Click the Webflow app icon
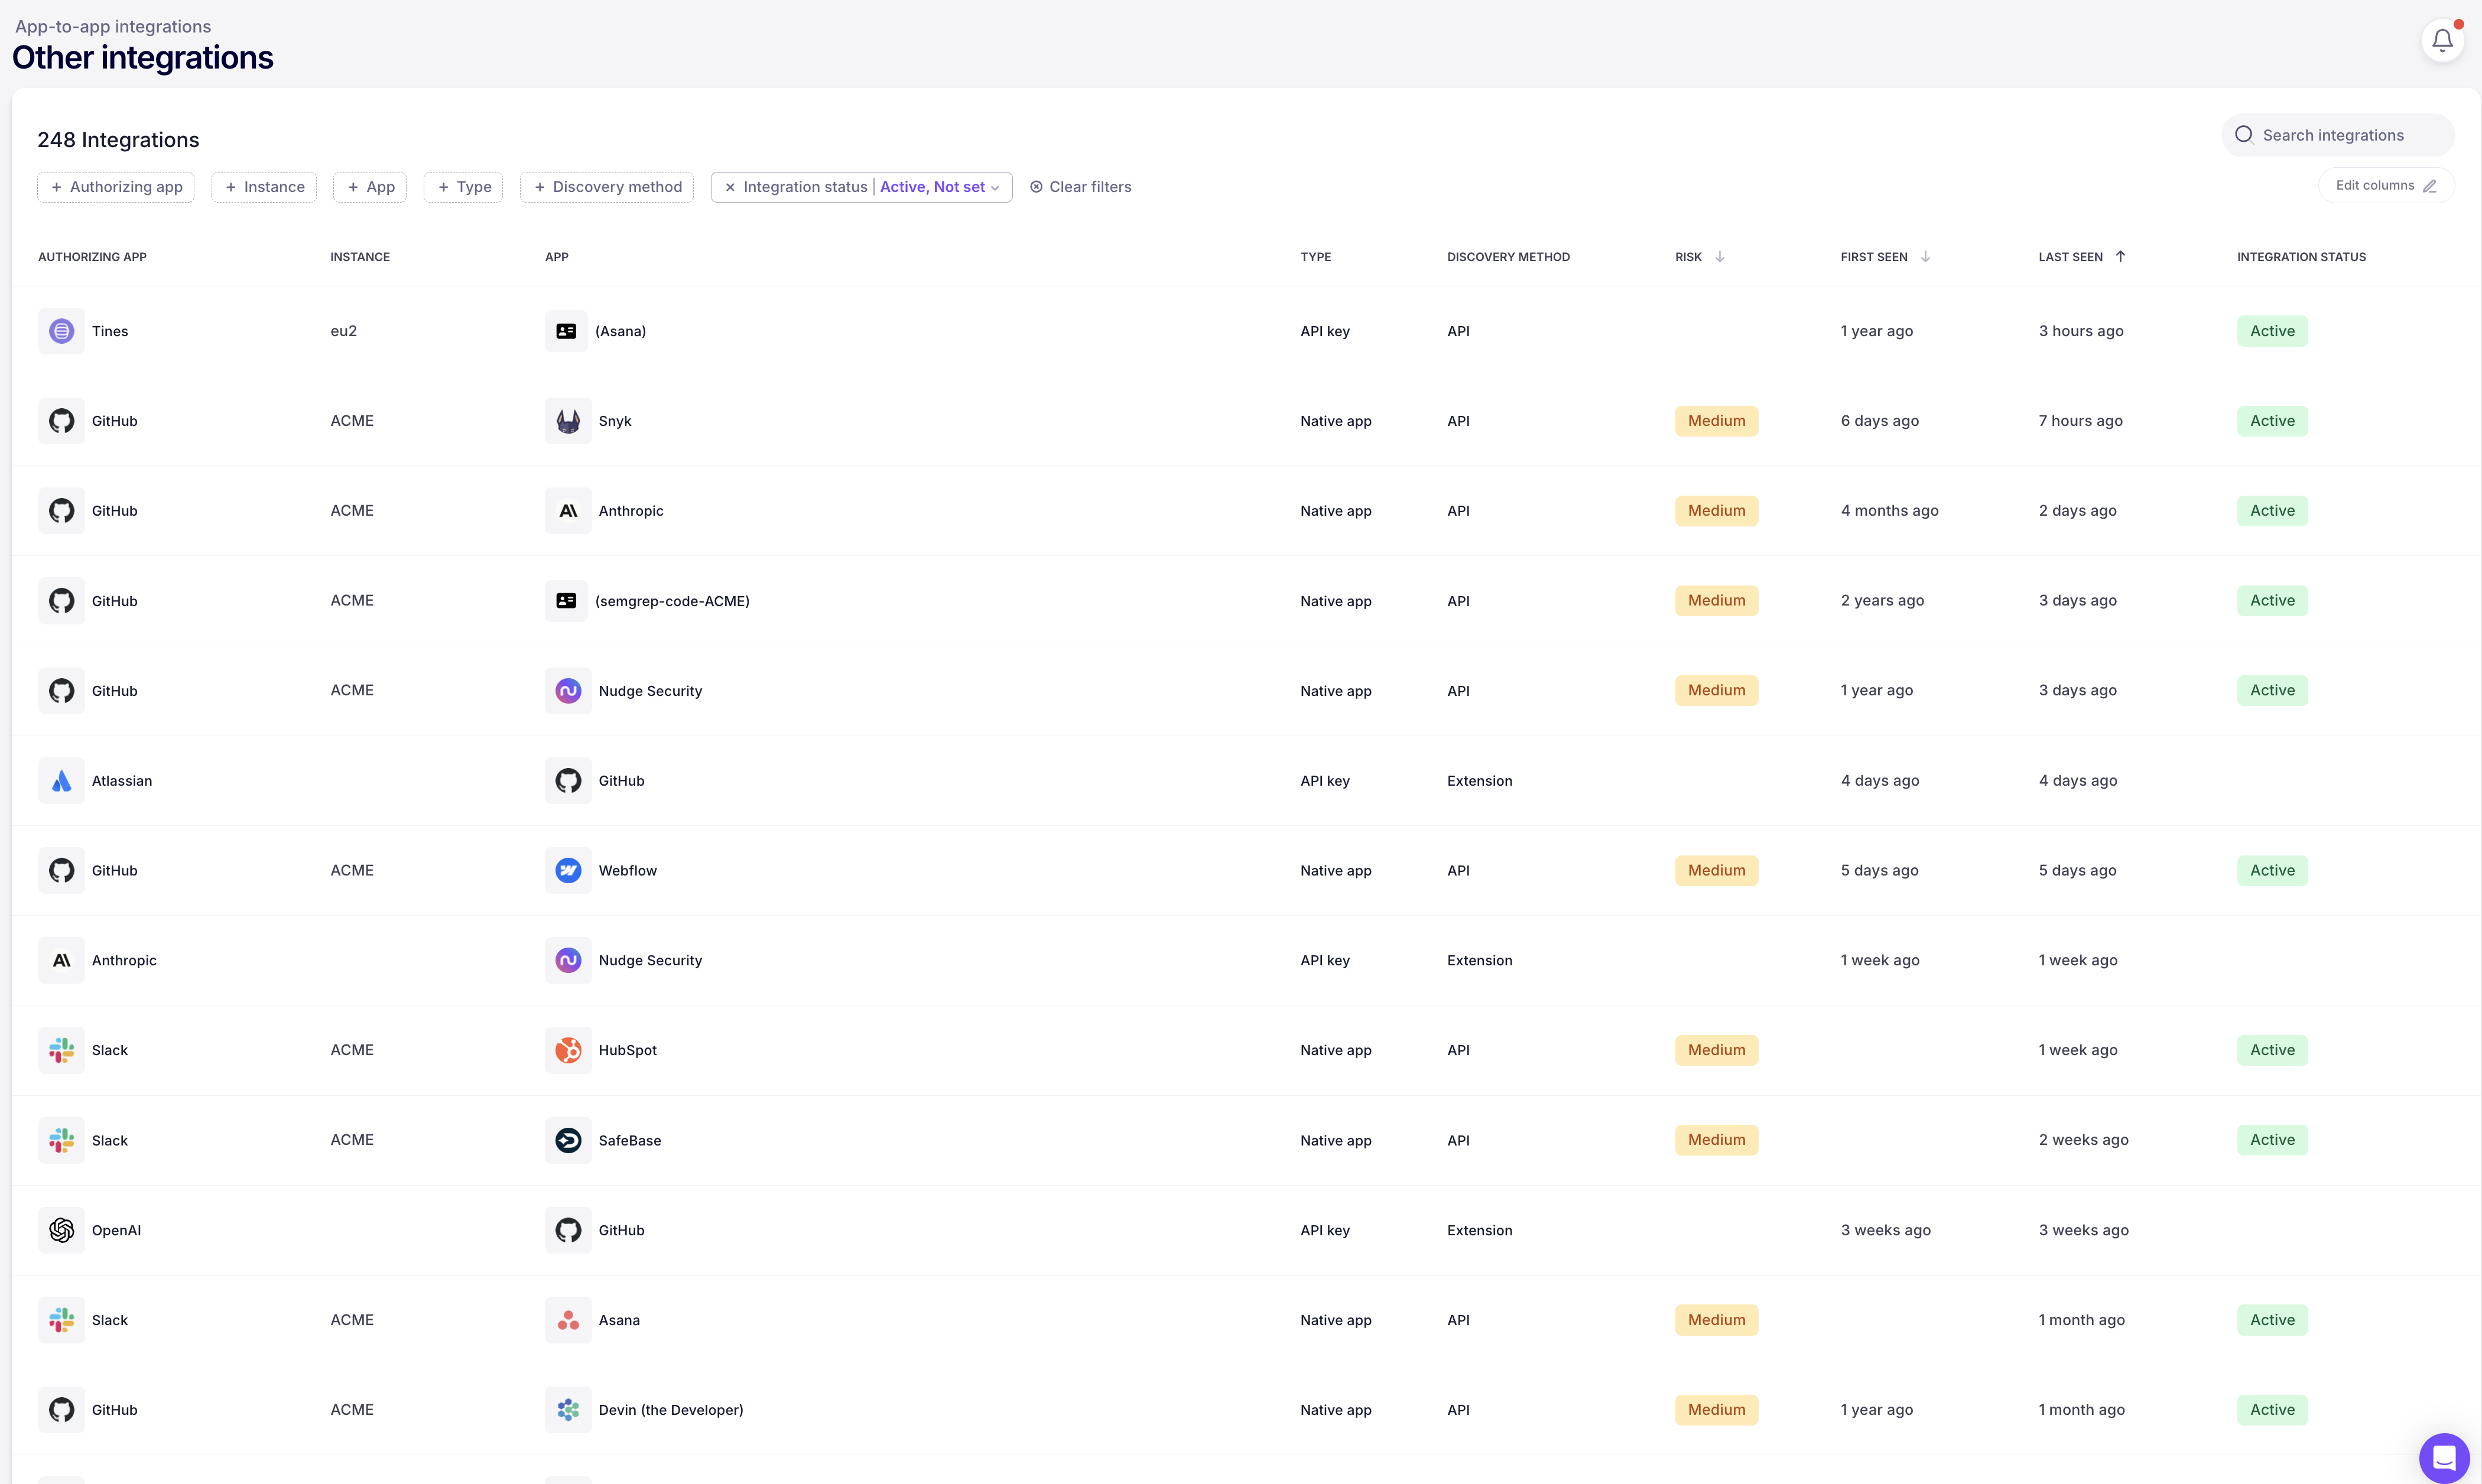 point(568,871)
